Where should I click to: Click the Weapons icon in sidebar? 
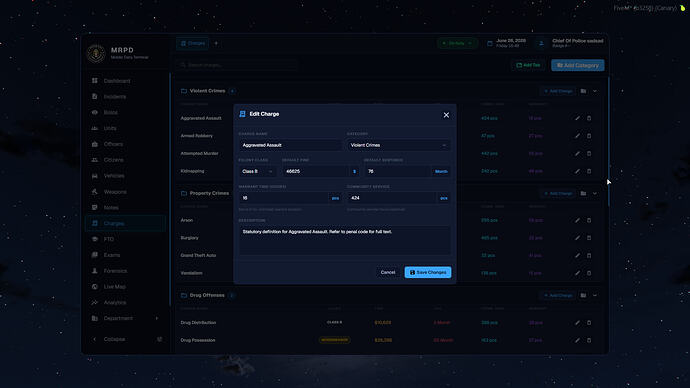[95, 192]
